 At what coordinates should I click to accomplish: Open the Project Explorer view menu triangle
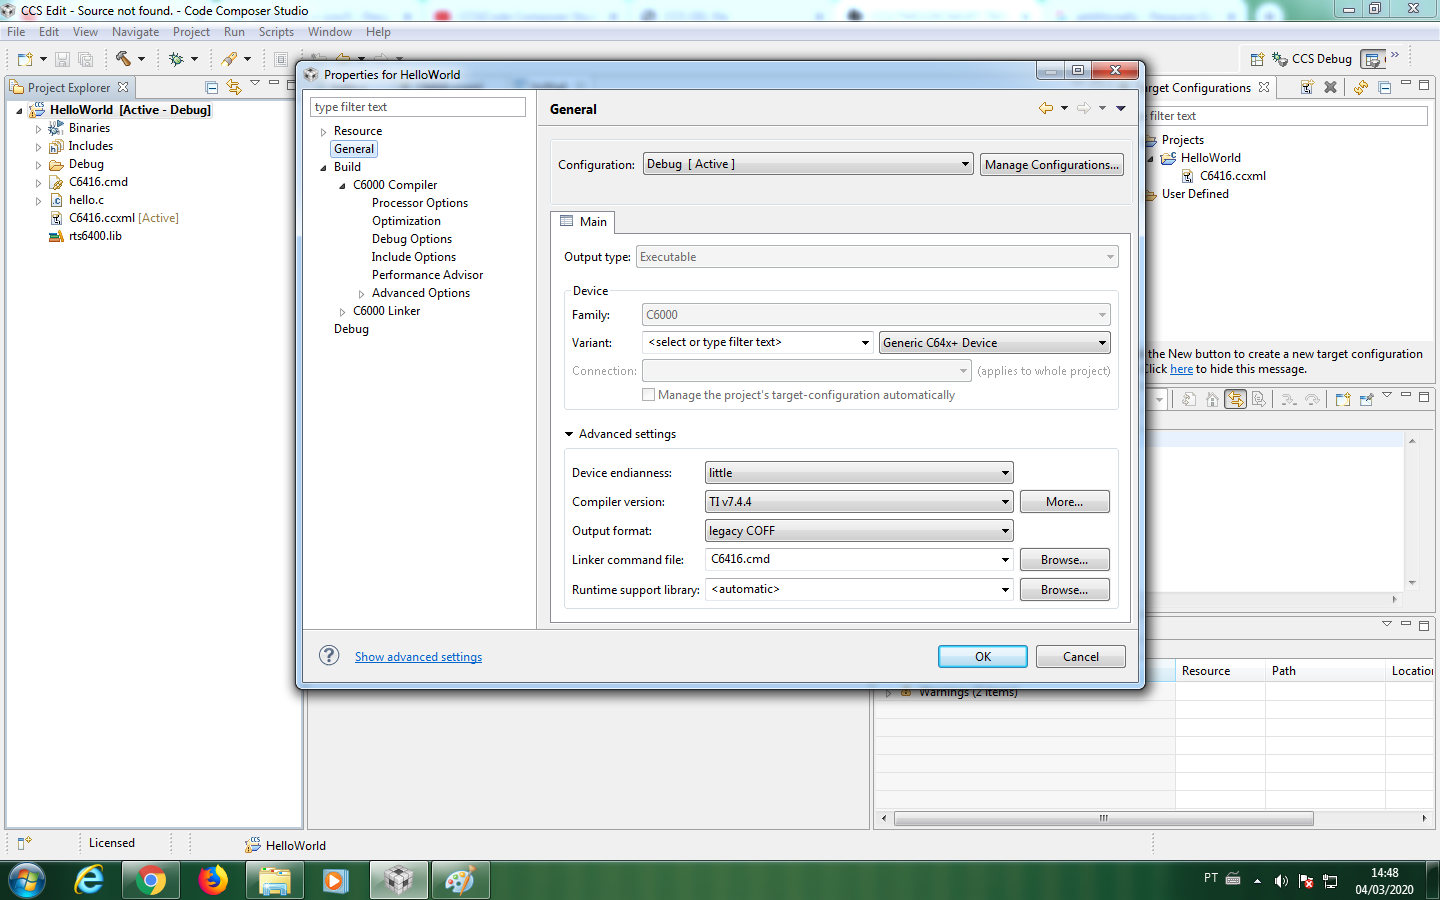click(255, 84)
